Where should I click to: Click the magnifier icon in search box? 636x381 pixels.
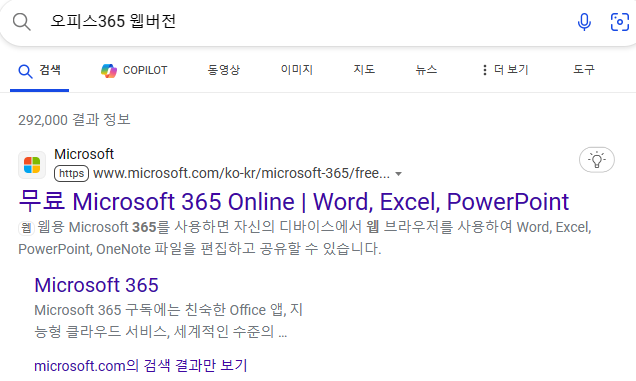tap(21, 22)
